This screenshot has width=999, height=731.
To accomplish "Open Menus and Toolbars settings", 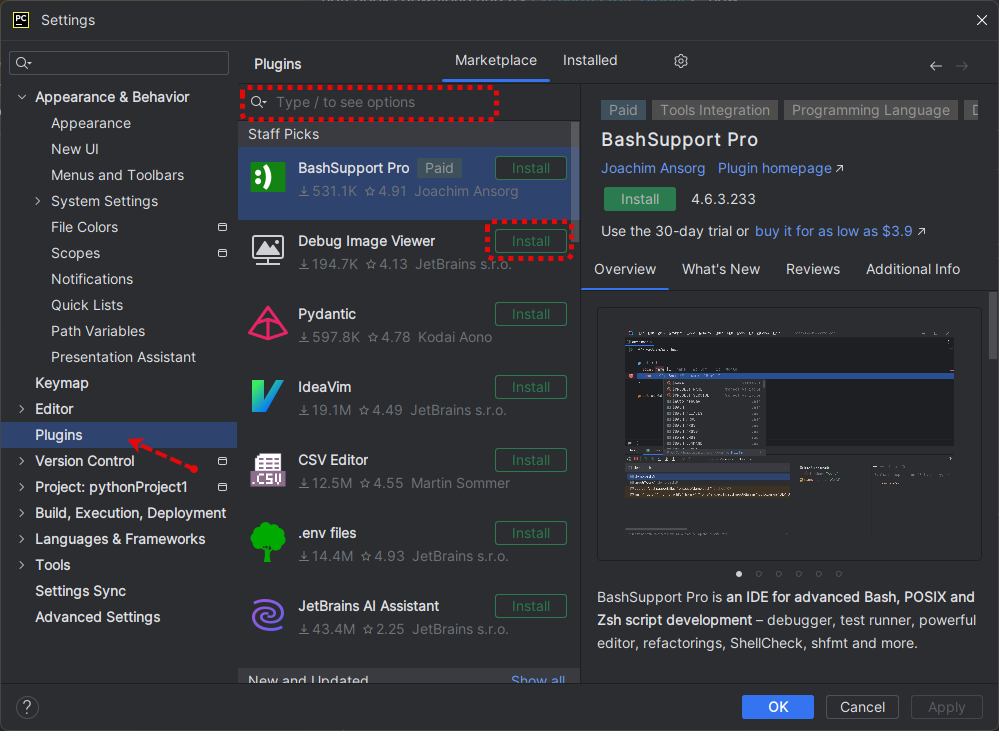I will [x=117, y=175].
